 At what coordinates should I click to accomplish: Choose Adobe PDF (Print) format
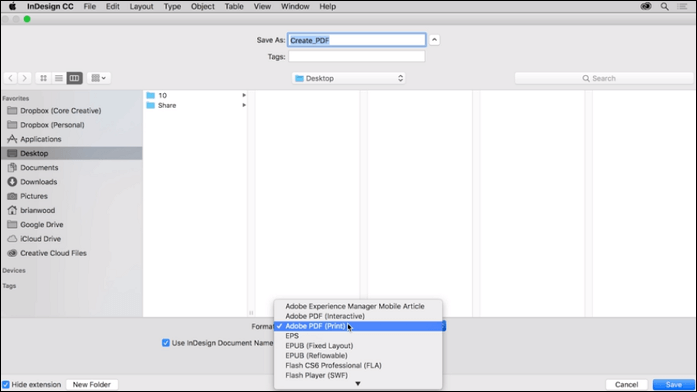(358, 326)
